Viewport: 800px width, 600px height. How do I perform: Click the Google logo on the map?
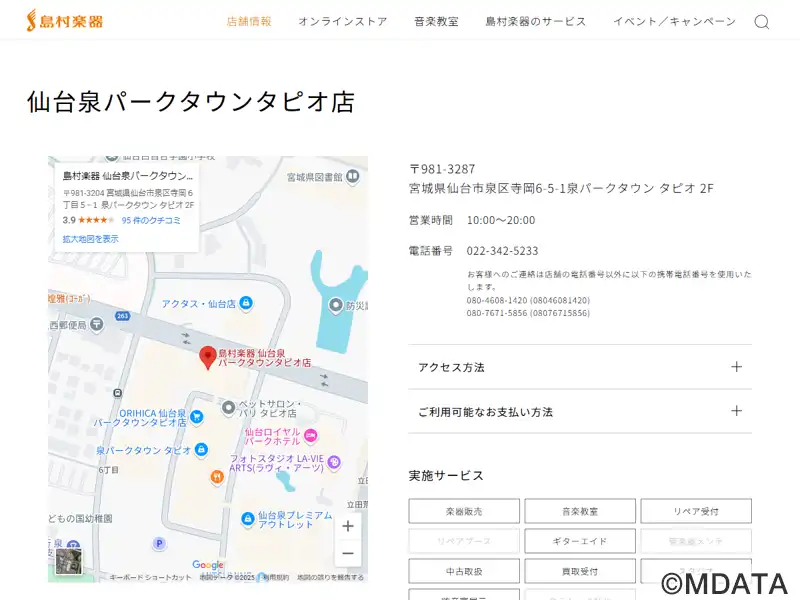tap(208, 564)
